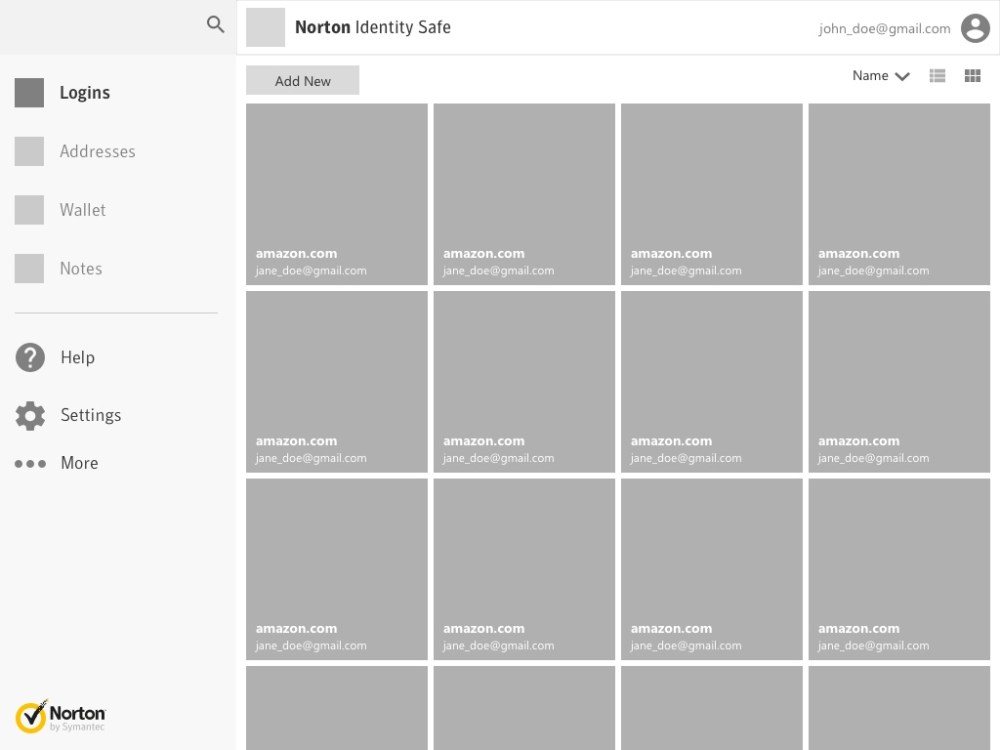
Task: Open the first amazon.com login card in top row
Action: [337, 194]
